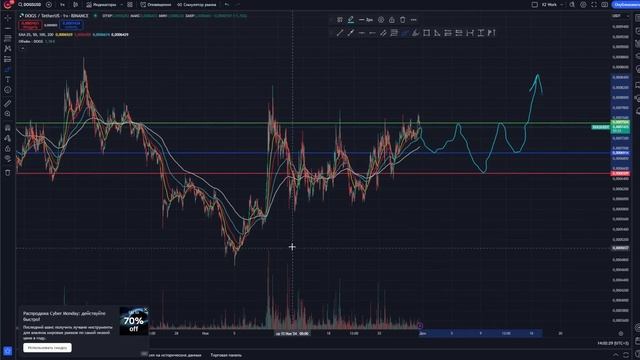The image size is (640, 360).
Task: Open the Индикаторы menu
Action: [102, 4]
